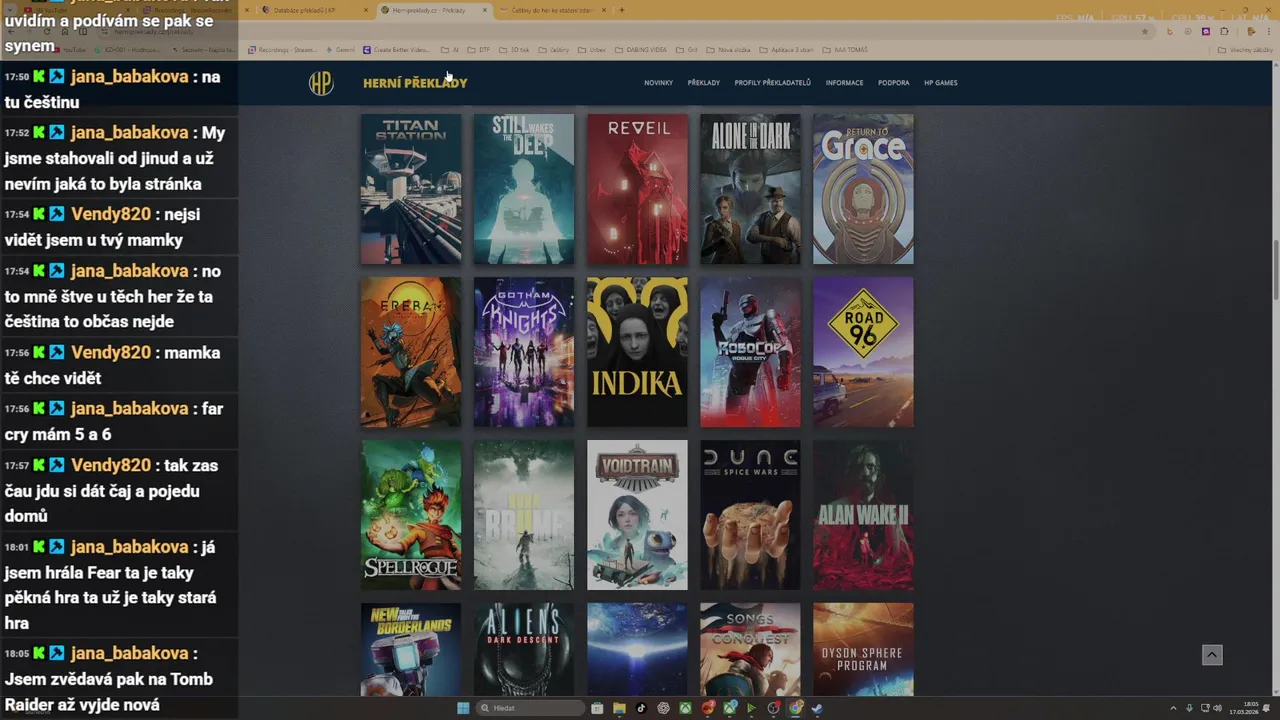This screenshot has height=720, width=1280.
Task: Open the Dyson Sphere Program cover
Action: pos(863,650)
